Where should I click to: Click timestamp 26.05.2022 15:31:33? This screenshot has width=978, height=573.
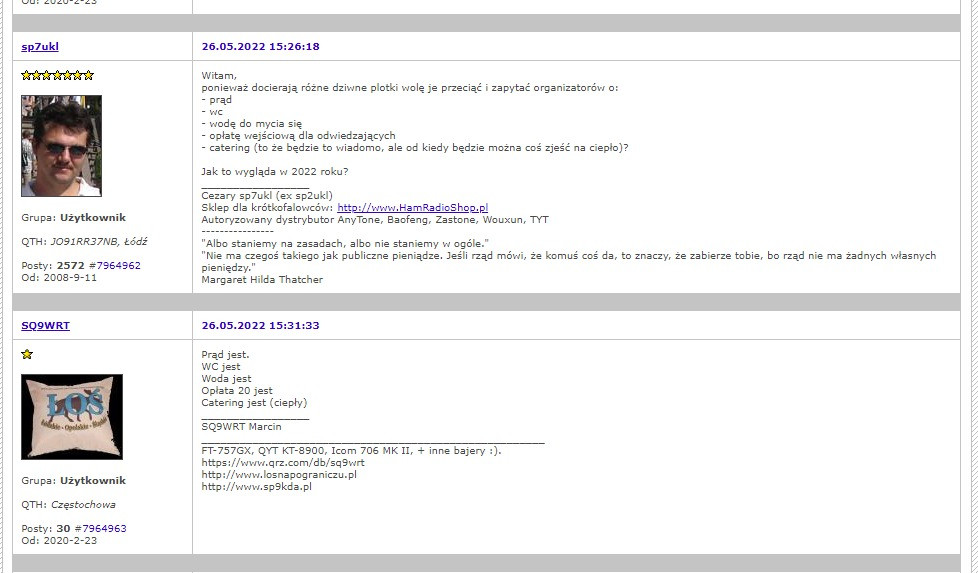click(261, 325)
